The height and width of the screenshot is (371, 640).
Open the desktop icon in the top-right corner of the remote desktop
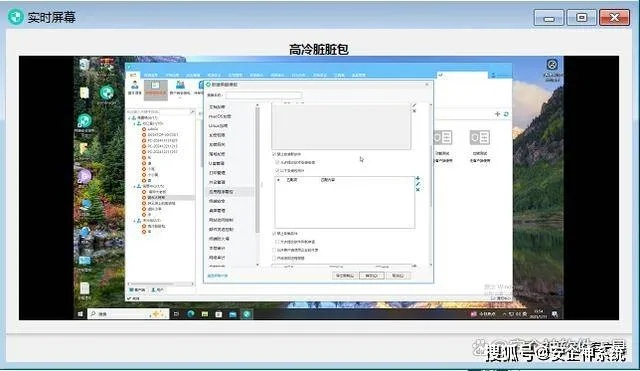pos(552,64)
